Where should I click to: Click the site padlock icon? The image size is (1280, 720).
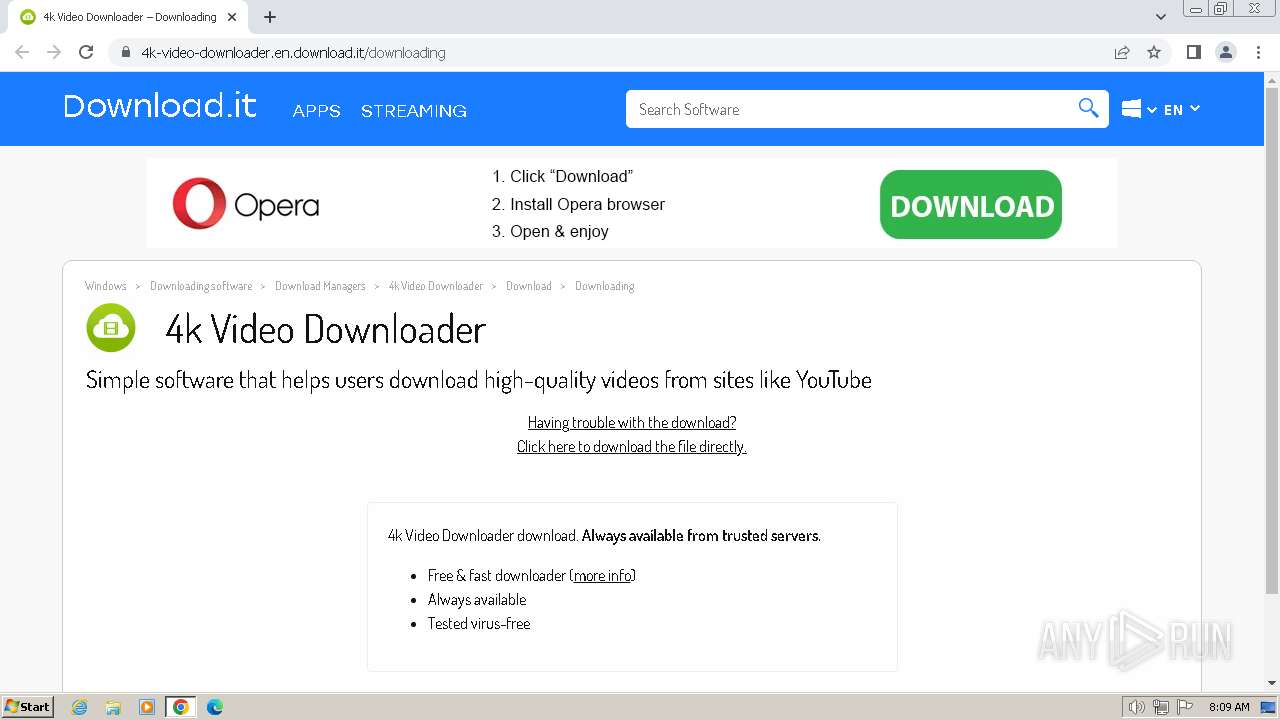125,52
